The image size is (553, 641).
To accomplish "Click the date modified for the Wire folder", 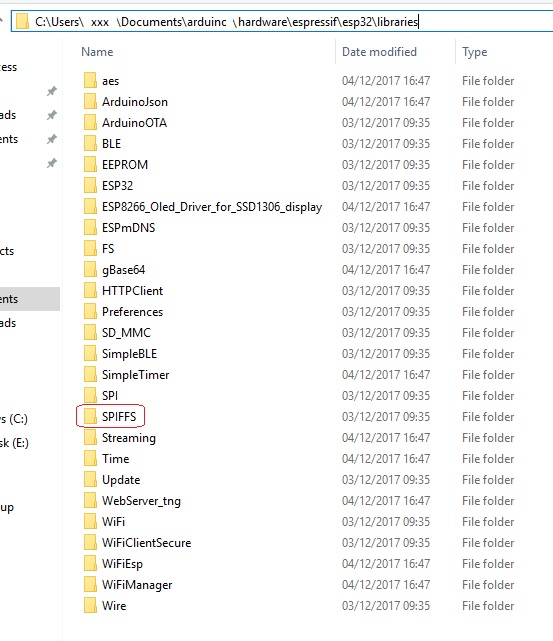I will (386, 605).
